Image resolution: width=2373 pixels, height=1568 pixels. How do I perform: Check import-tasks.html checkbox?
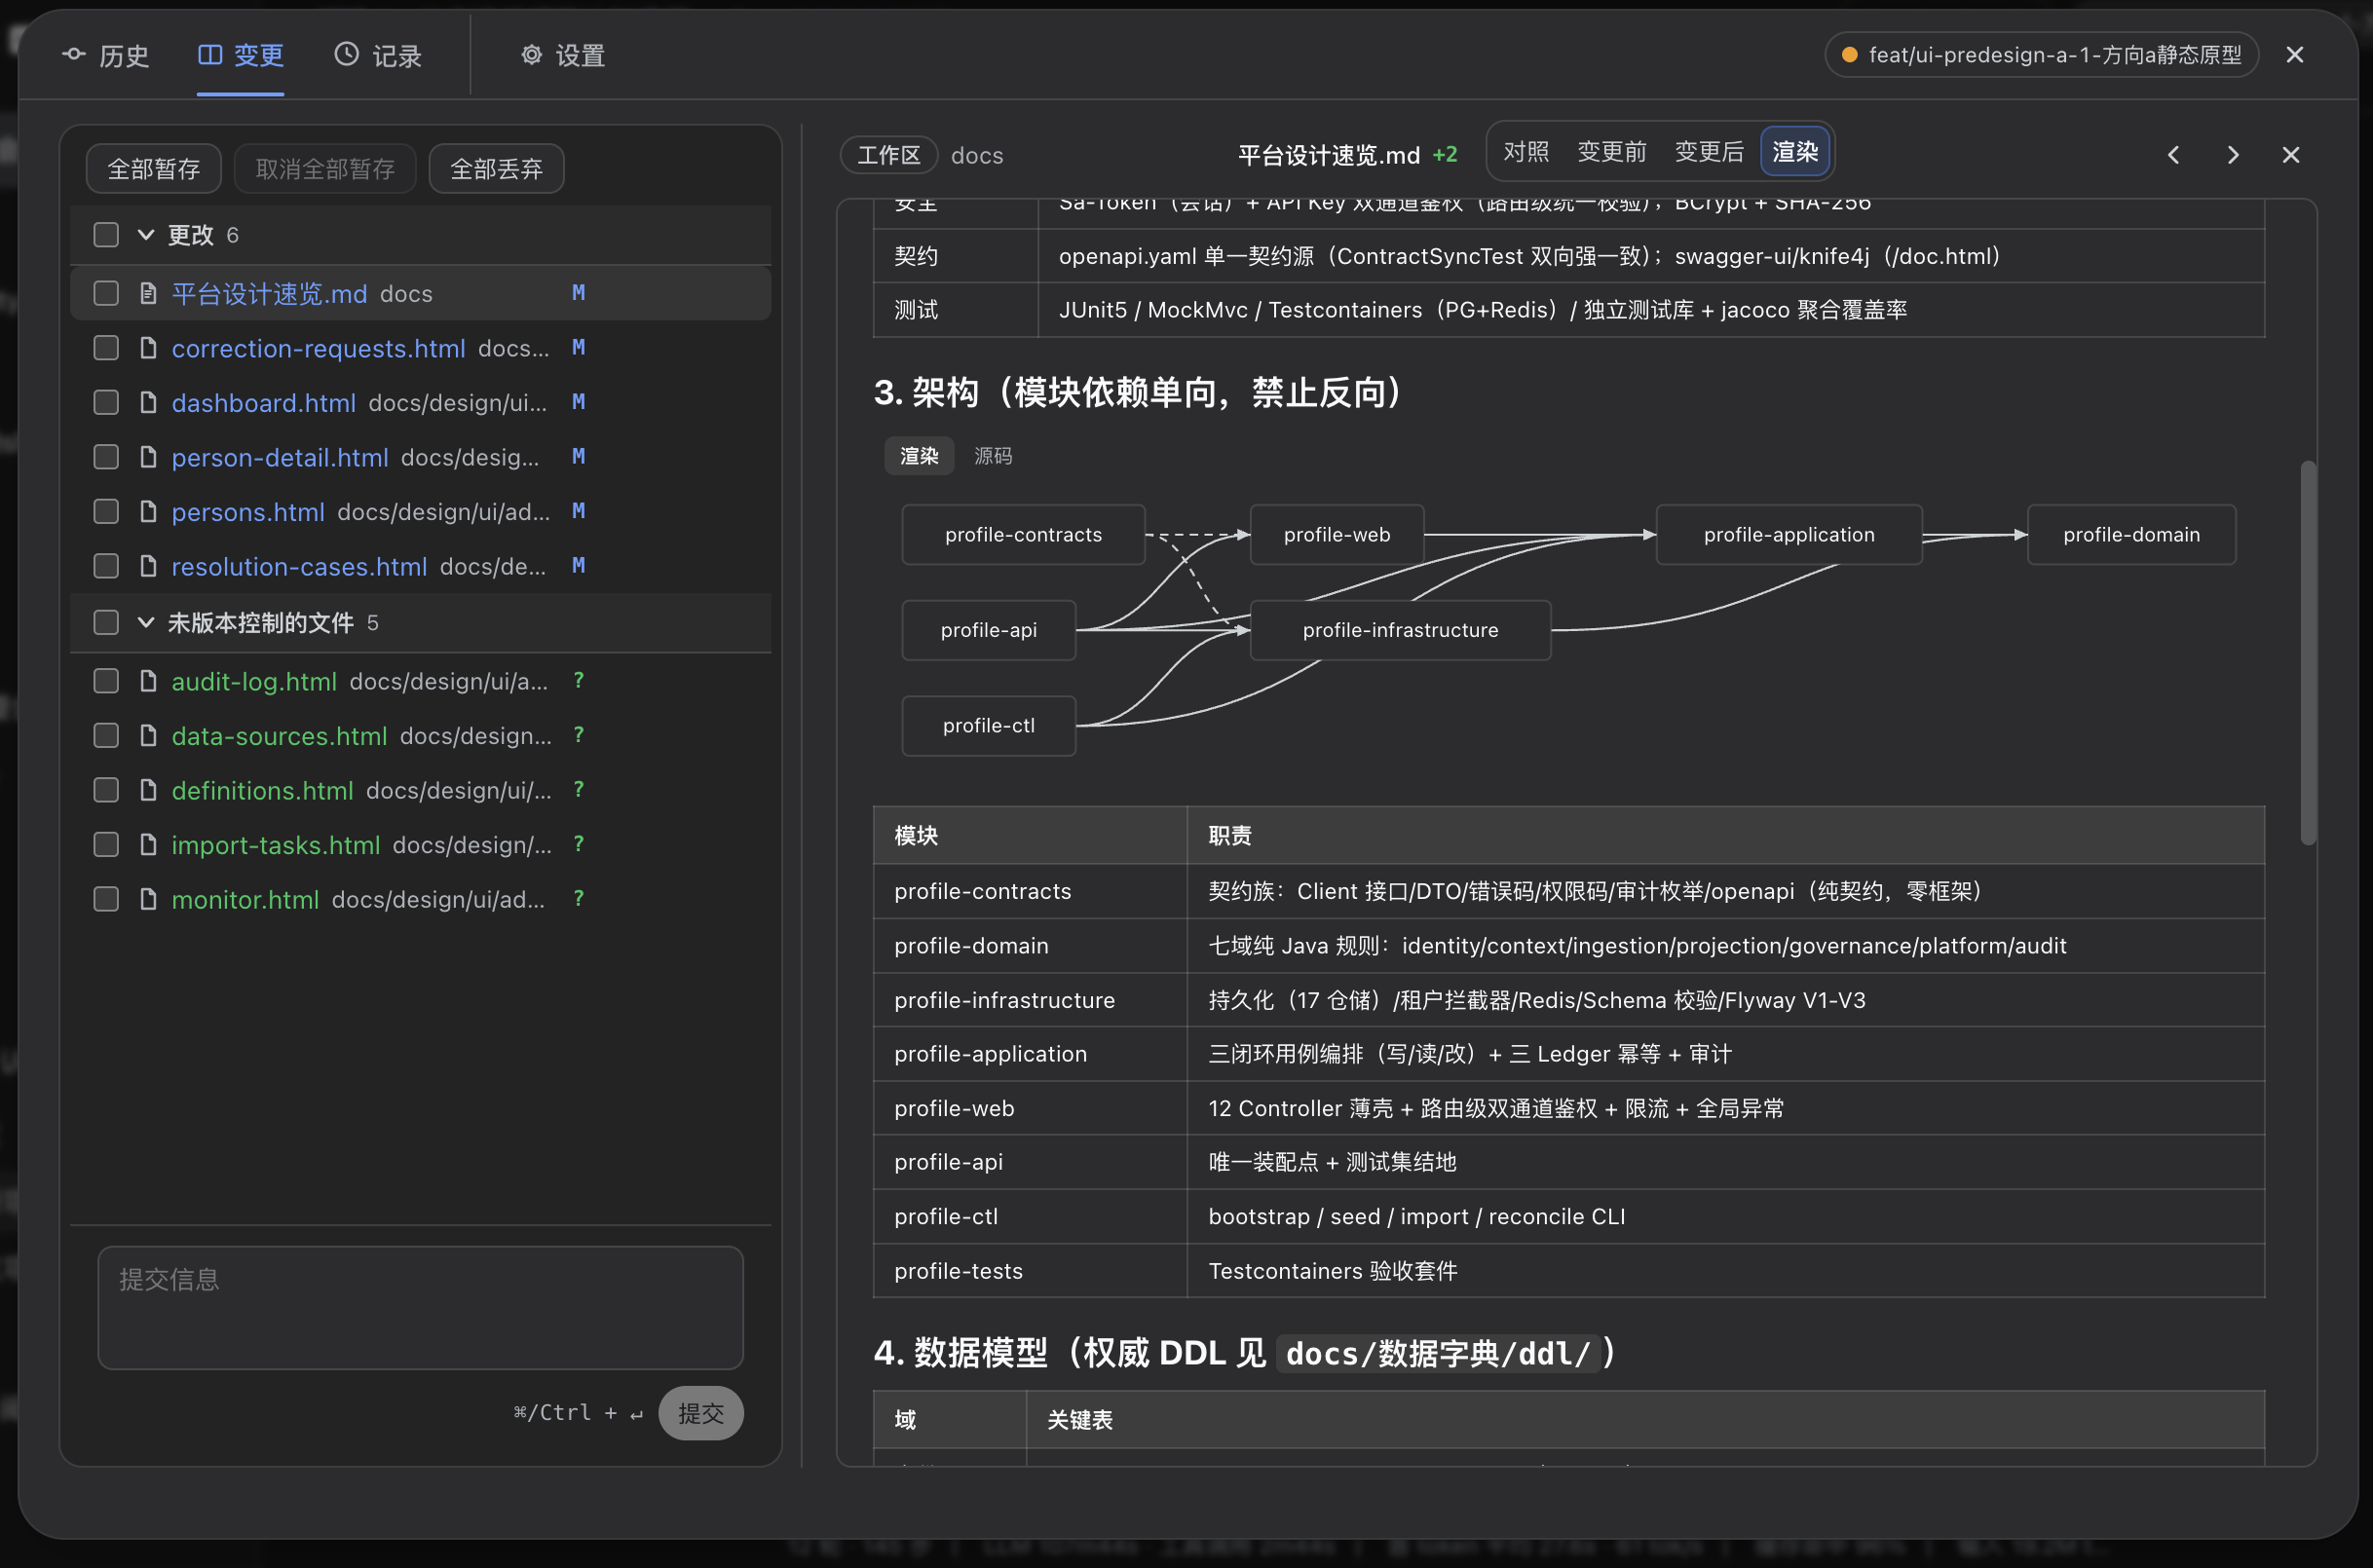pos(106,845)
